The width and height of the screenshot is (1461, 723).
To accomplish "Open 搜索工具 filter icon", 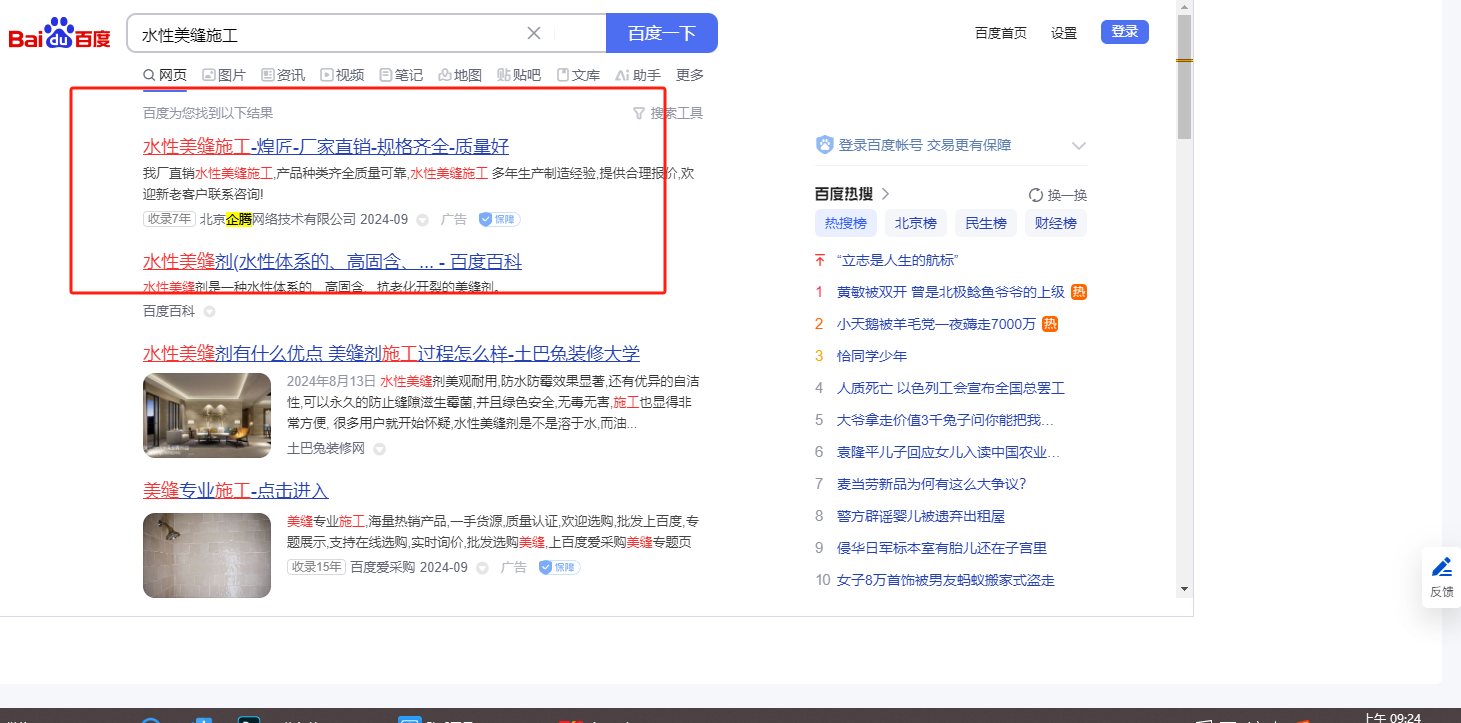I will (x=639, y=114).
